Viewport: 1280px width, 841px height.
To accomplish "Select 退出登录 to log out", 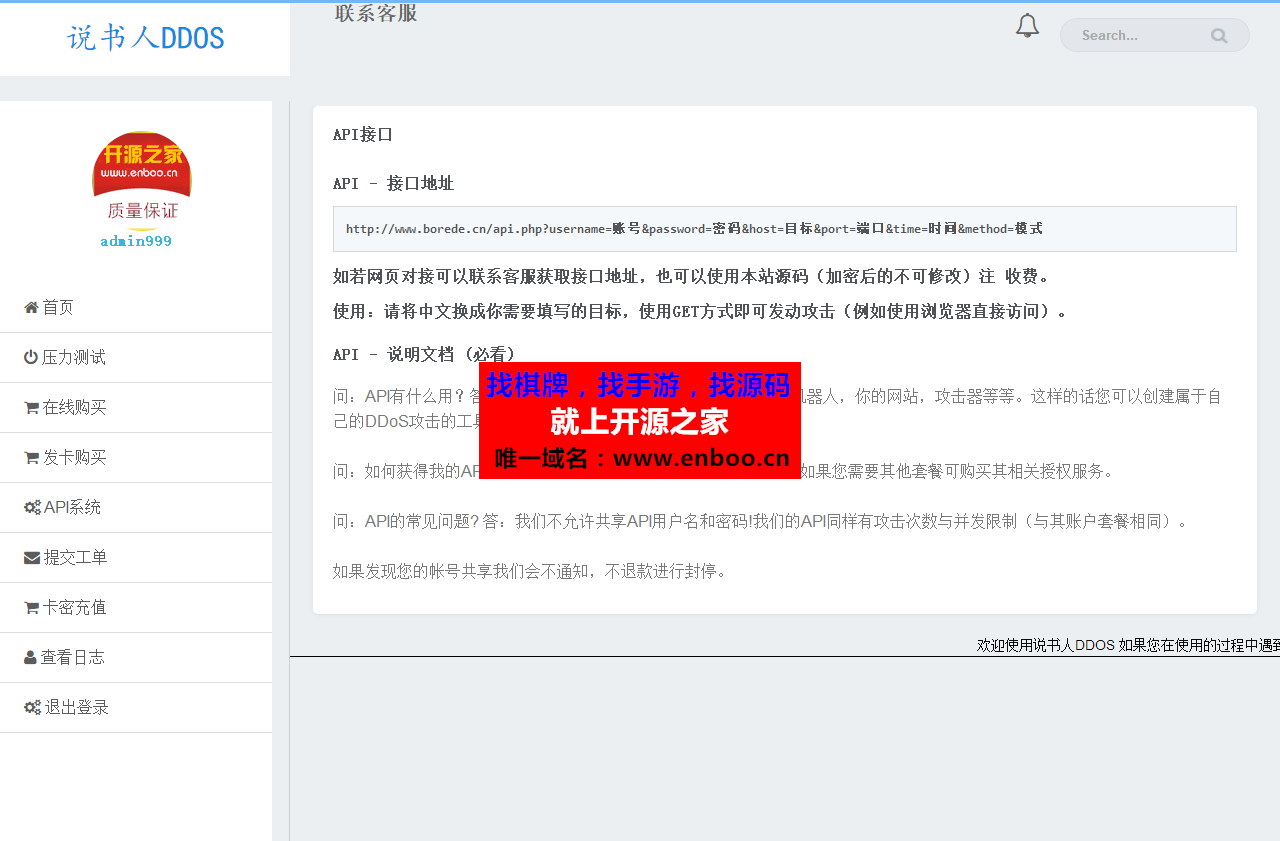I will point(136,708).
